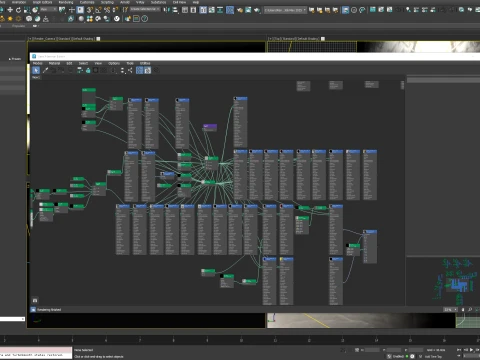Image resolution: width=480 pixels, height=360 pixels.
Task: Click the timeline Play button
Action: [471, 350]
